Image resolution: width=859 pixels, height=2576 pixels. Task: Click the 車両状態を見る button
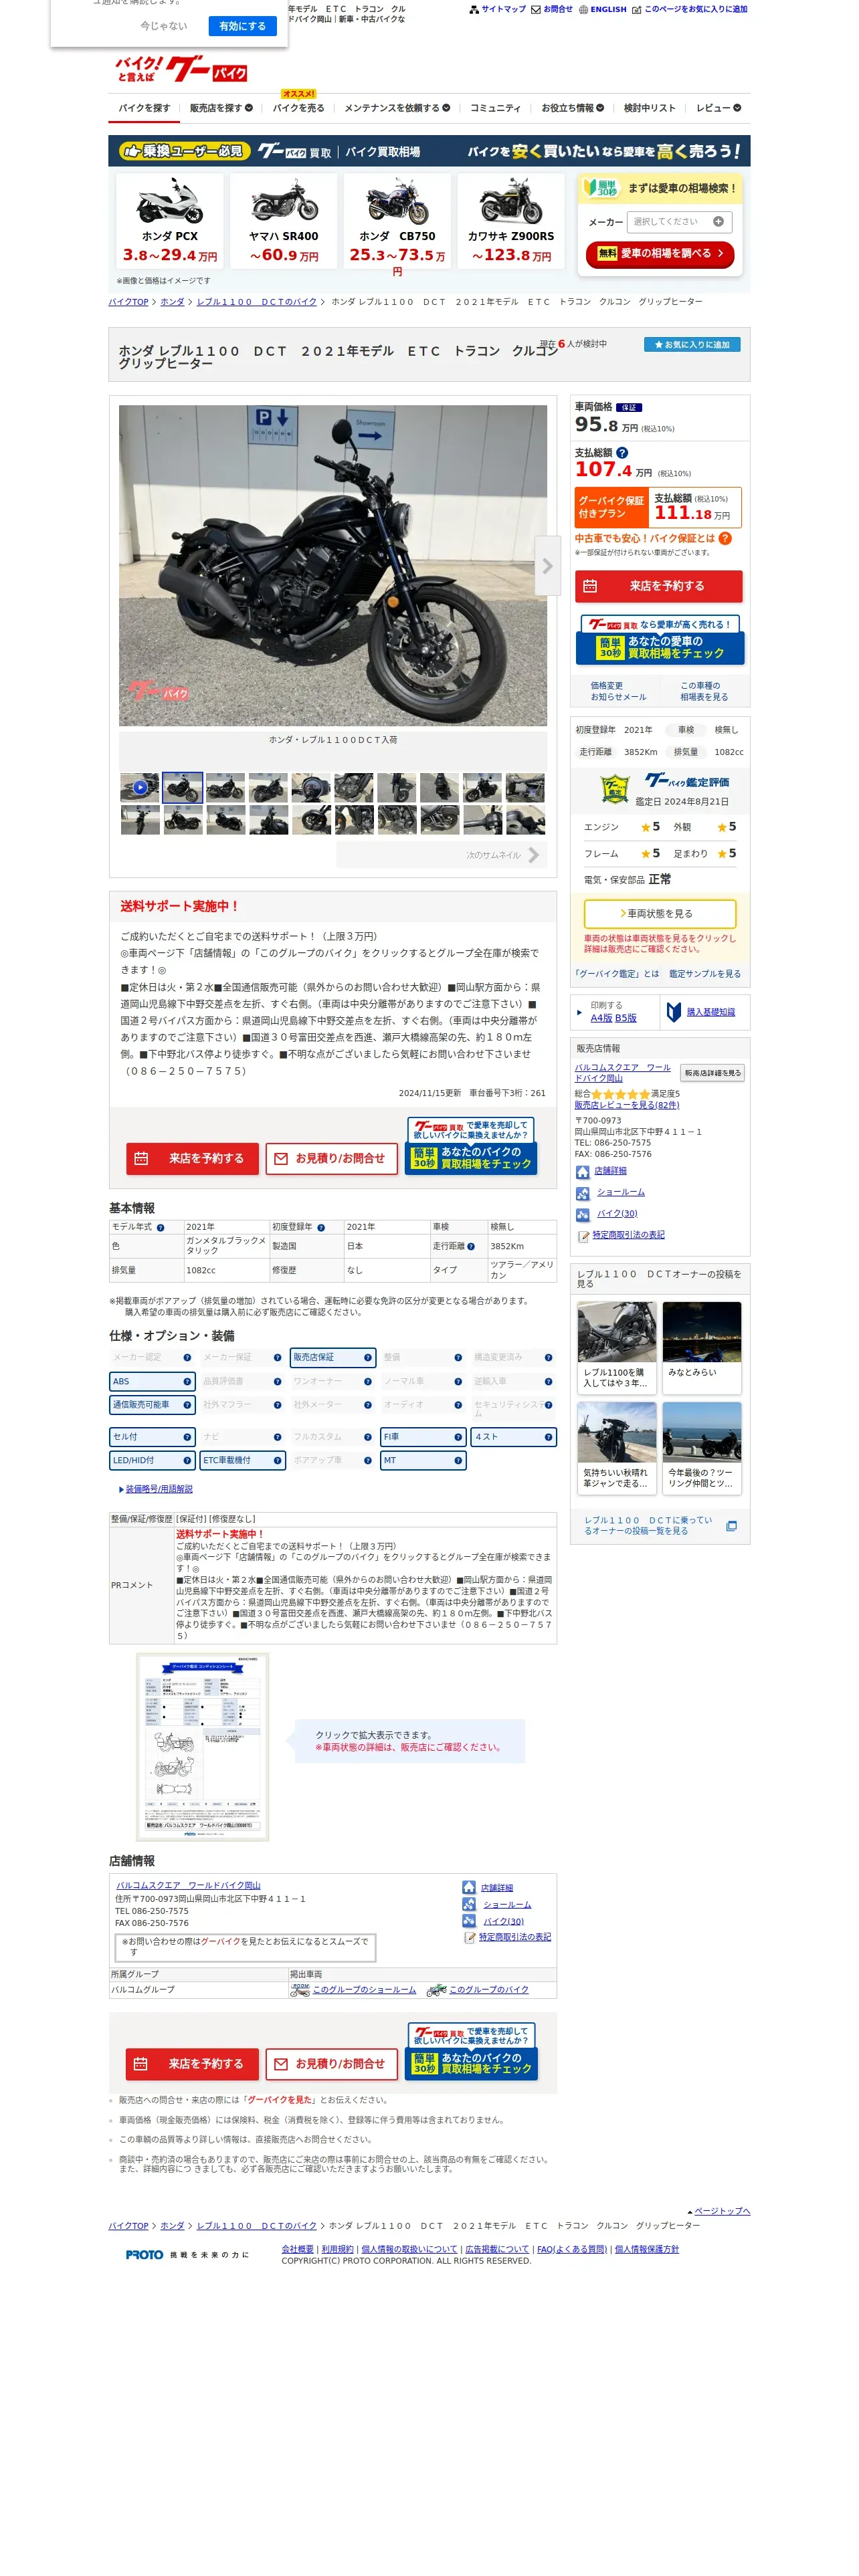pyautogui.click(x=660, y=914)
